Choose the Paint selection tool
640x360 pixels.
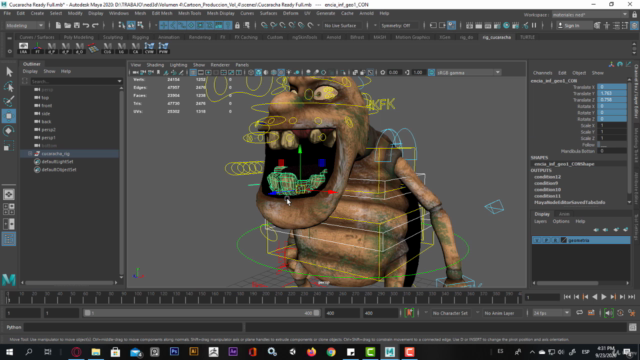9,101
